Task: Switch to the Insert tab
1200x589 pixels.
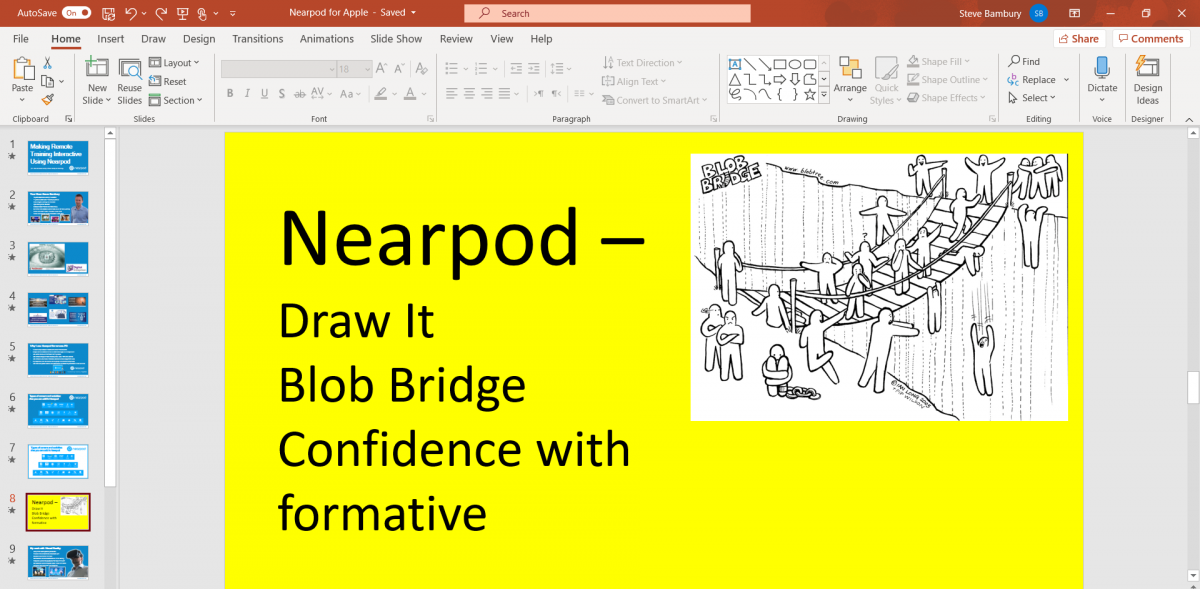Action: click(x=111, y=39)
